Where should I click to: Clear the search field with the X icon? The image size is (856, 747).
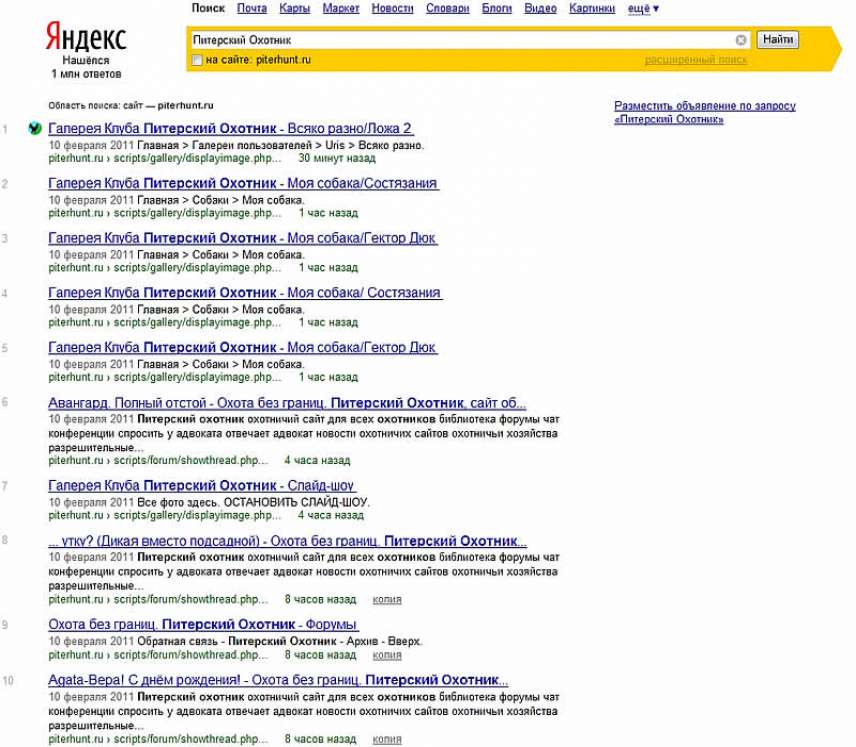pos(741,40)
